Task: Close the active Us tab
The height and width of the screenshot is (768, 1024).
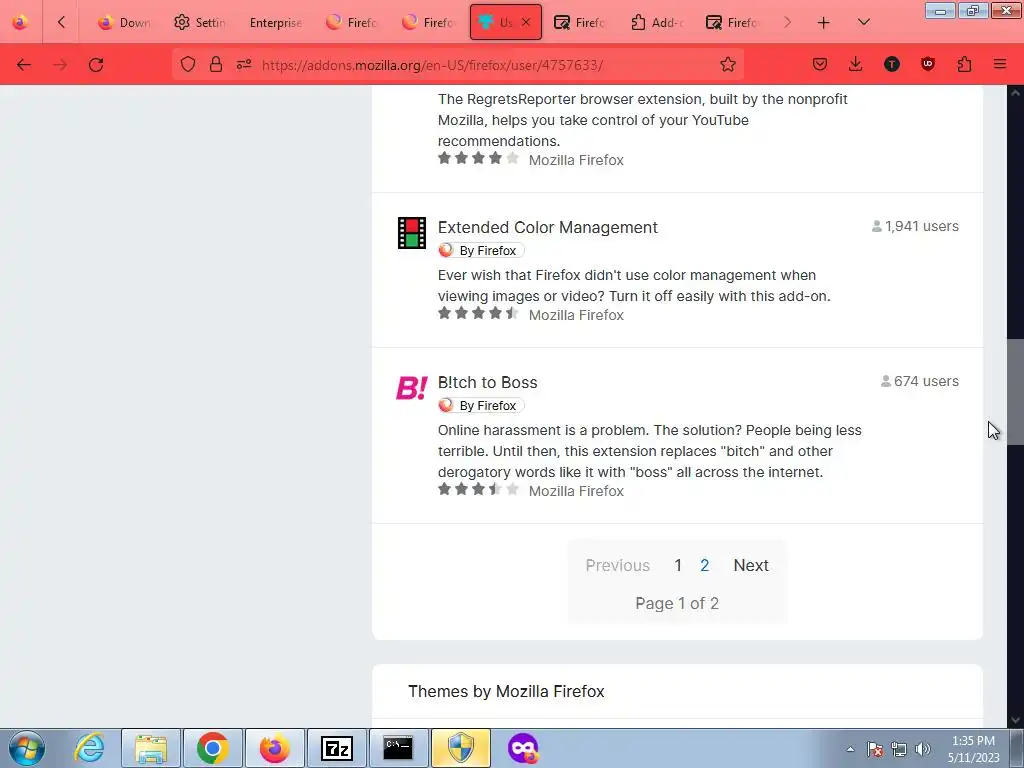Action: tap(526, 22)
